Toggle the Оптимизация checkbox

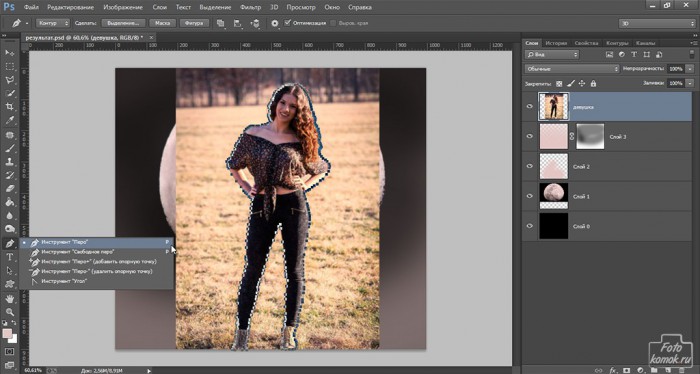pos(288,23)
